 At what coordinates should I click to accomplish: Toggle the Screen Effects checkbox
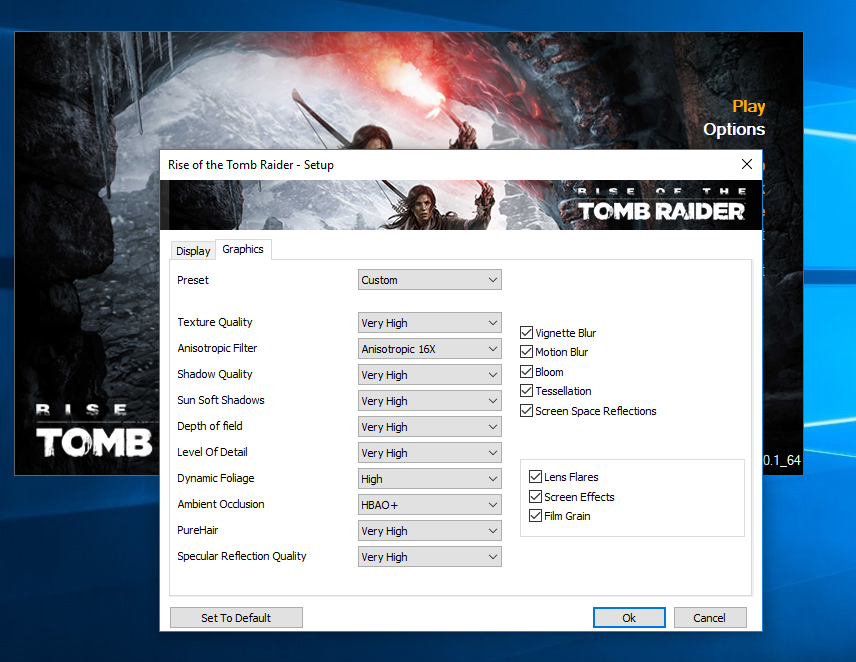tap(536, 497)
